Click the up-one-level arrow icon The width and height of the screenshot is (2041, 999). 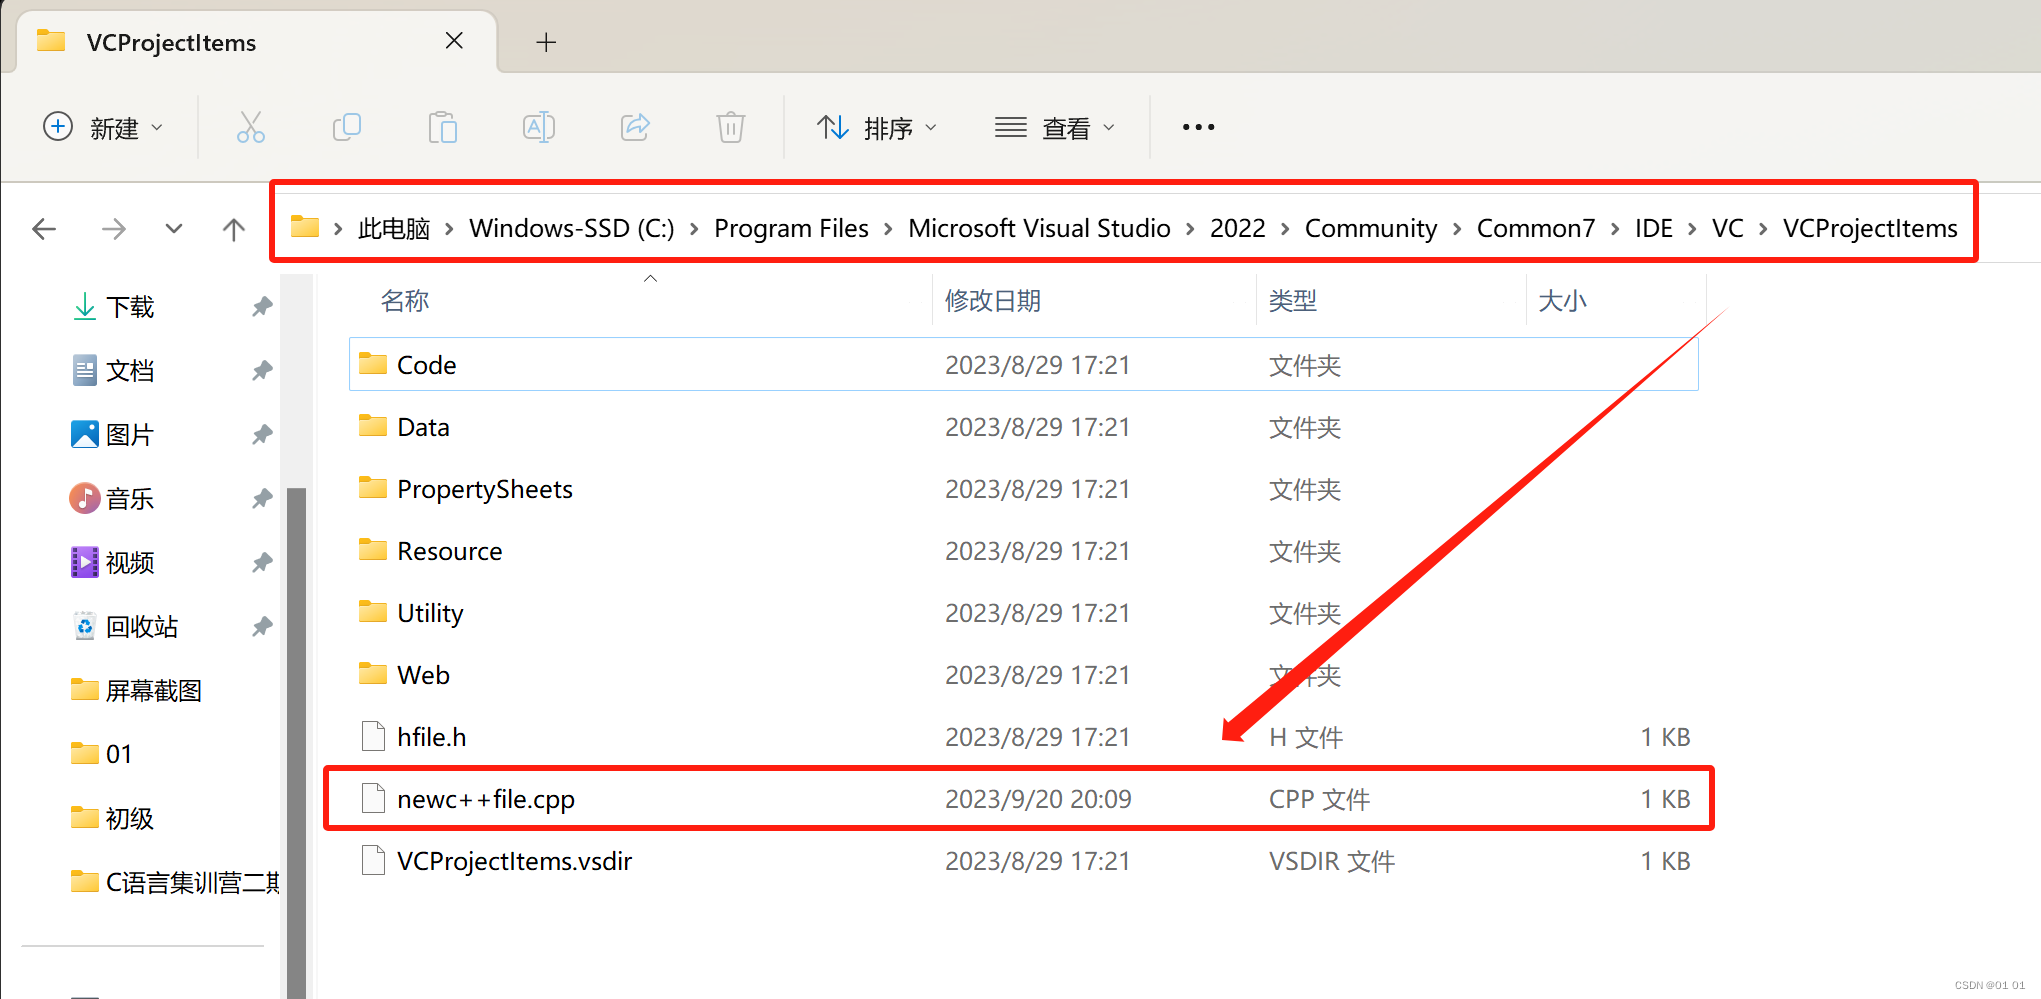tap(233, 228)
